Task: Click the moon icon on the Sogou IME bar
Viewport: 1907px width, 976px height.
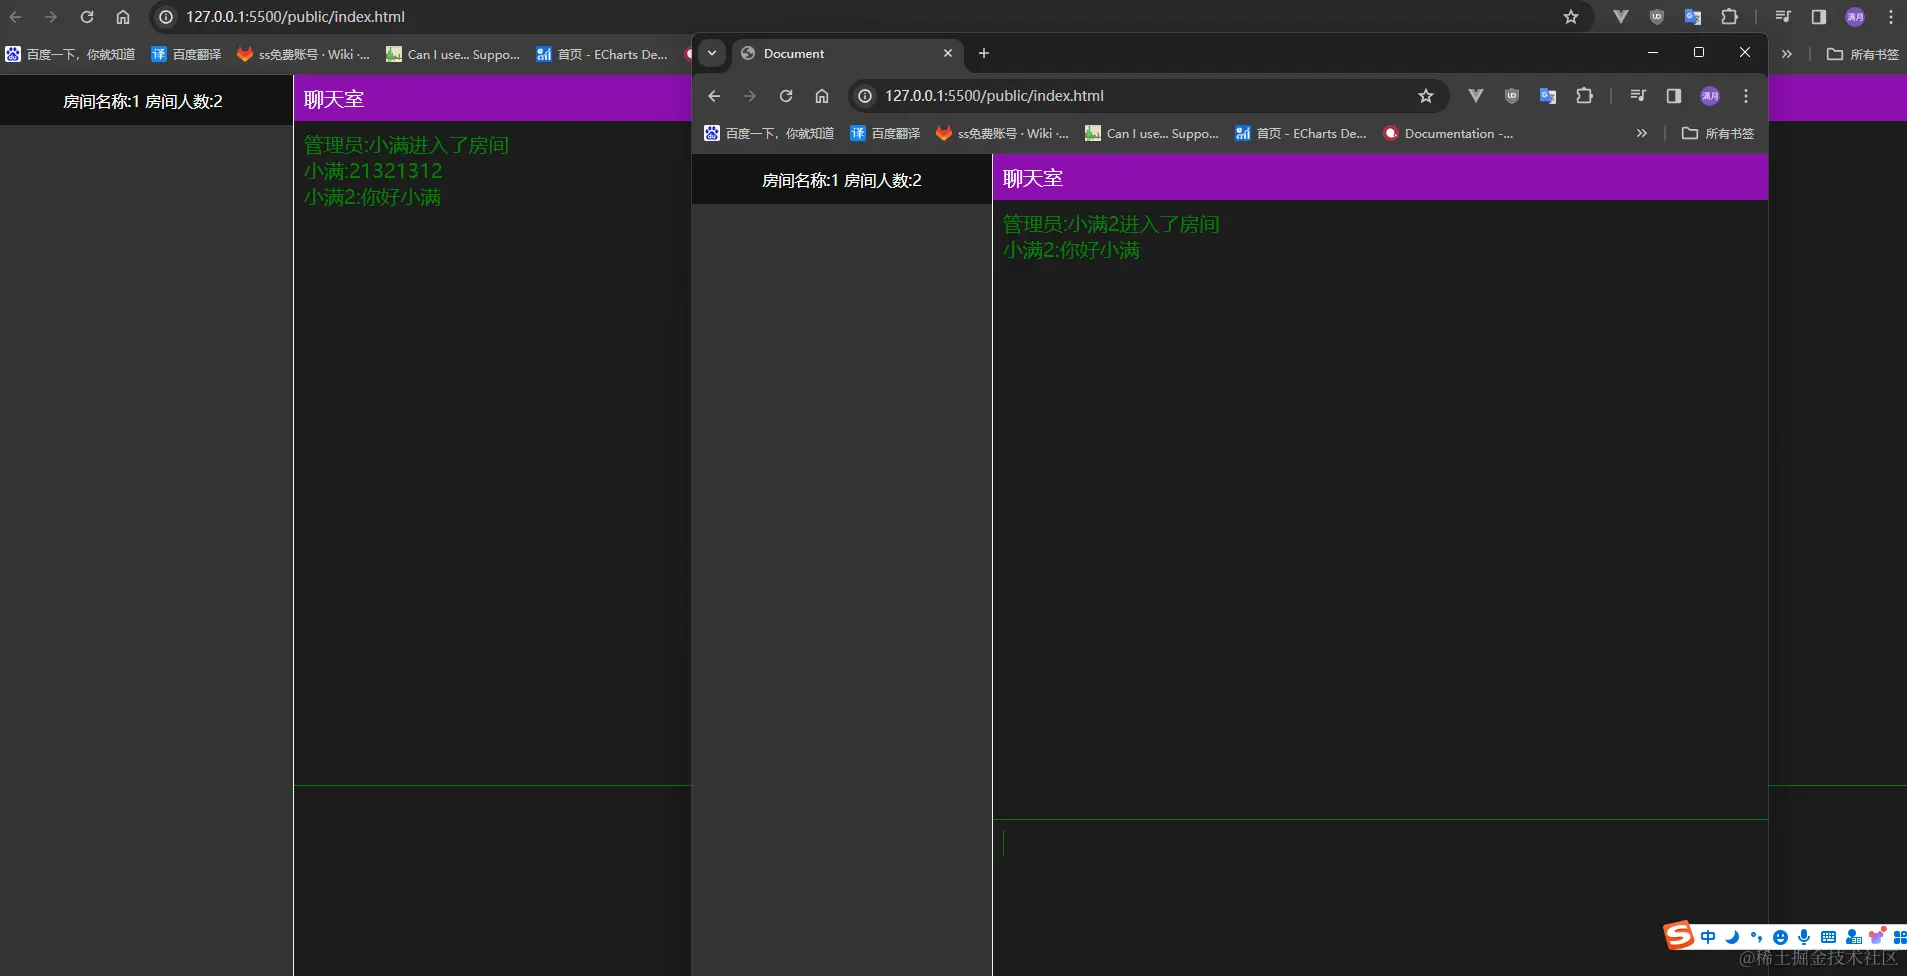Action: coord(1732,937)
